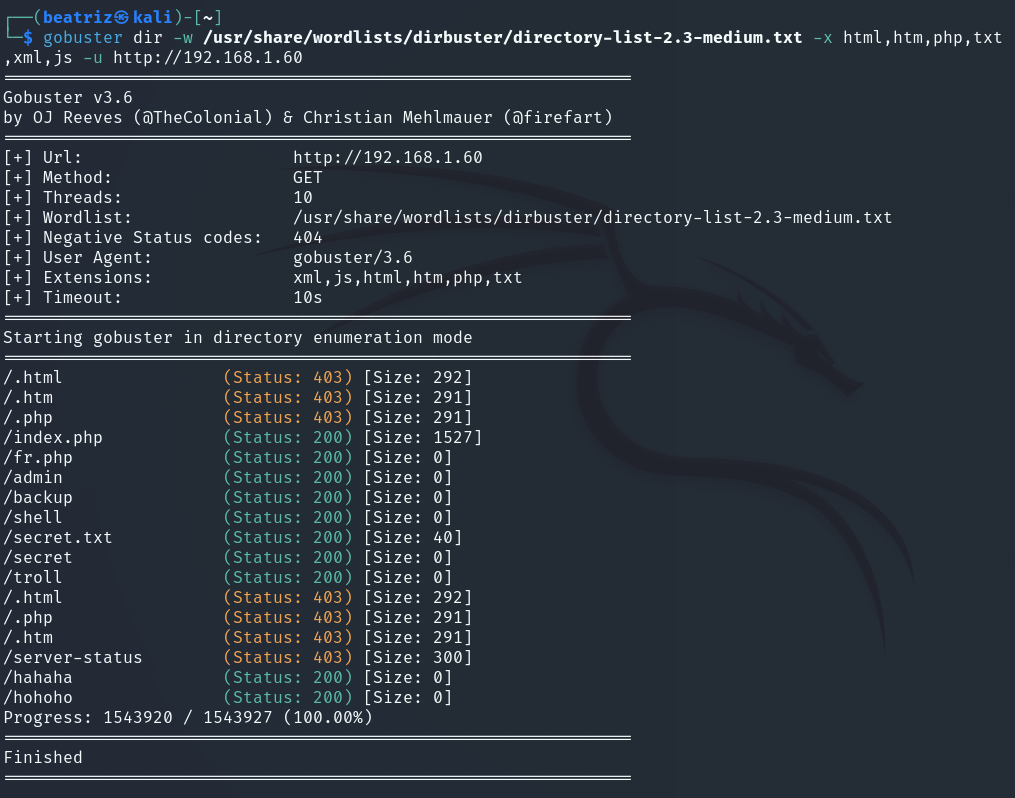Viewport: 1015px width, 798px height.
Task: Click the 'Gobuster v3.6' banner text
Action: point(68,97)
